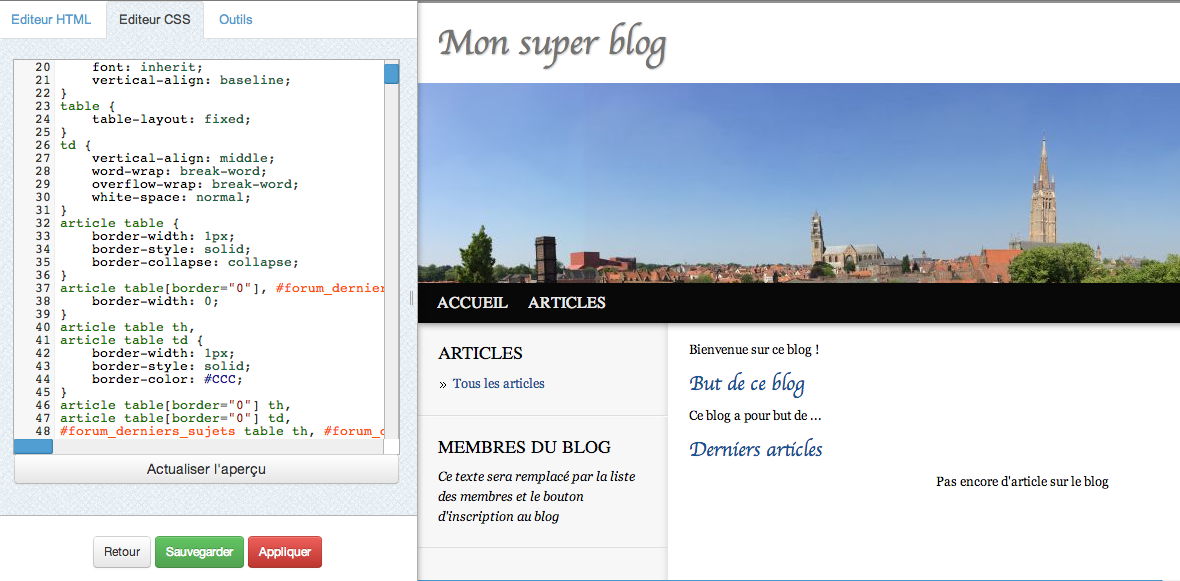This screenshot has width=1180, height=581.
Task: Click the ARTICLES sidebar heading
Action: click(480, 354)
